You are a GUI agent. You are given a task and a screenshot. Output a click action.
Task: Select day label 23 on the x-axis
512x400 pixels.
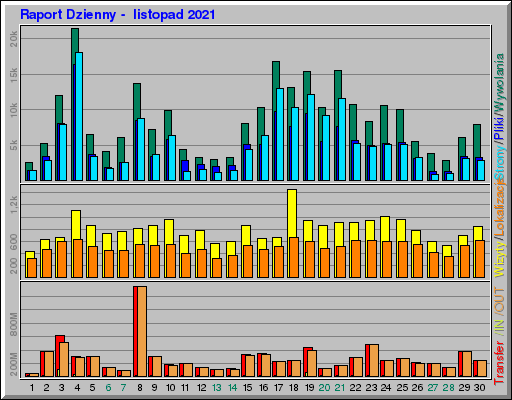pos(371,388)
